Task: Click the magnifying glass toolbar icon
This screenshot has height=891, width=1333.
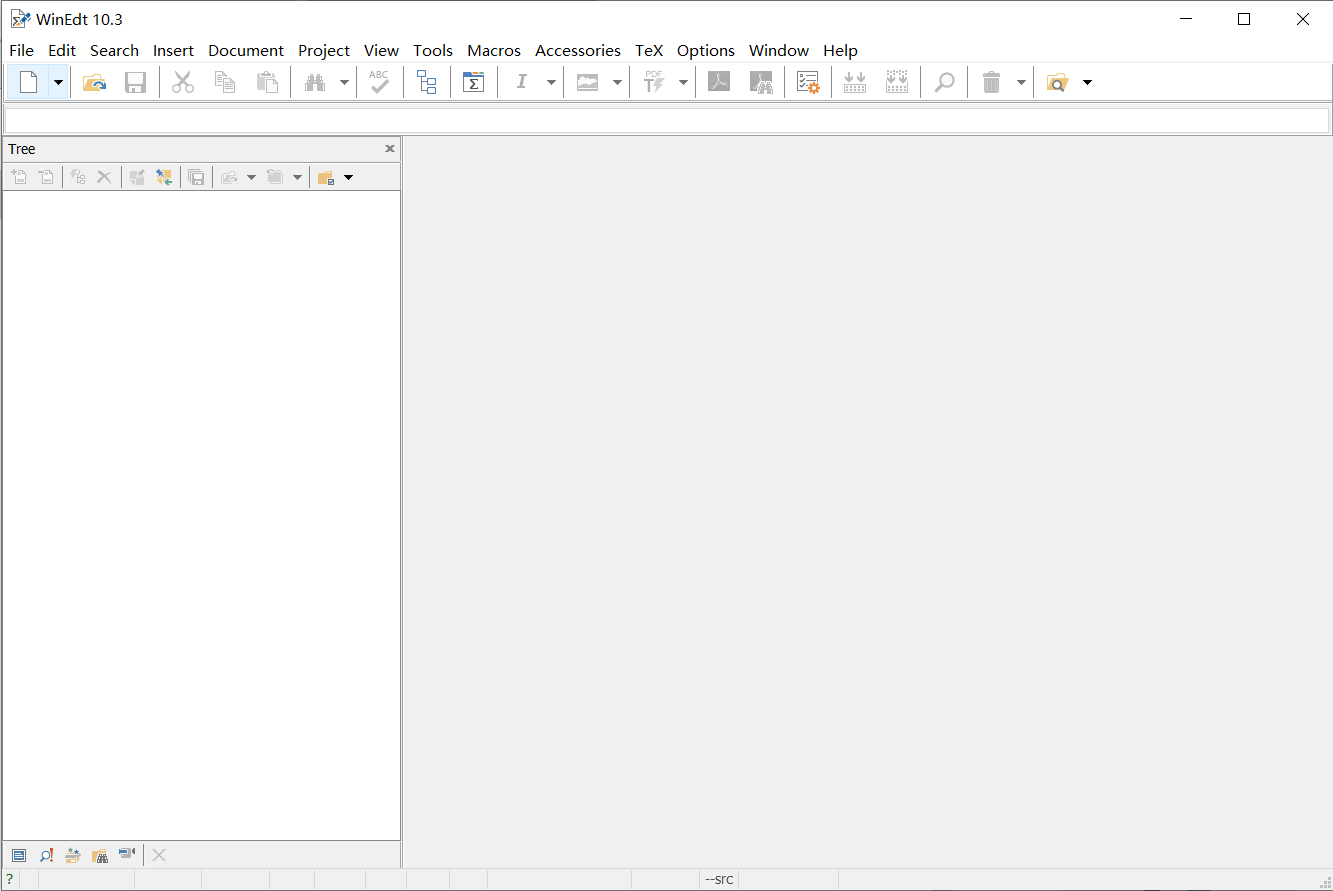Action: pos(944,82)
